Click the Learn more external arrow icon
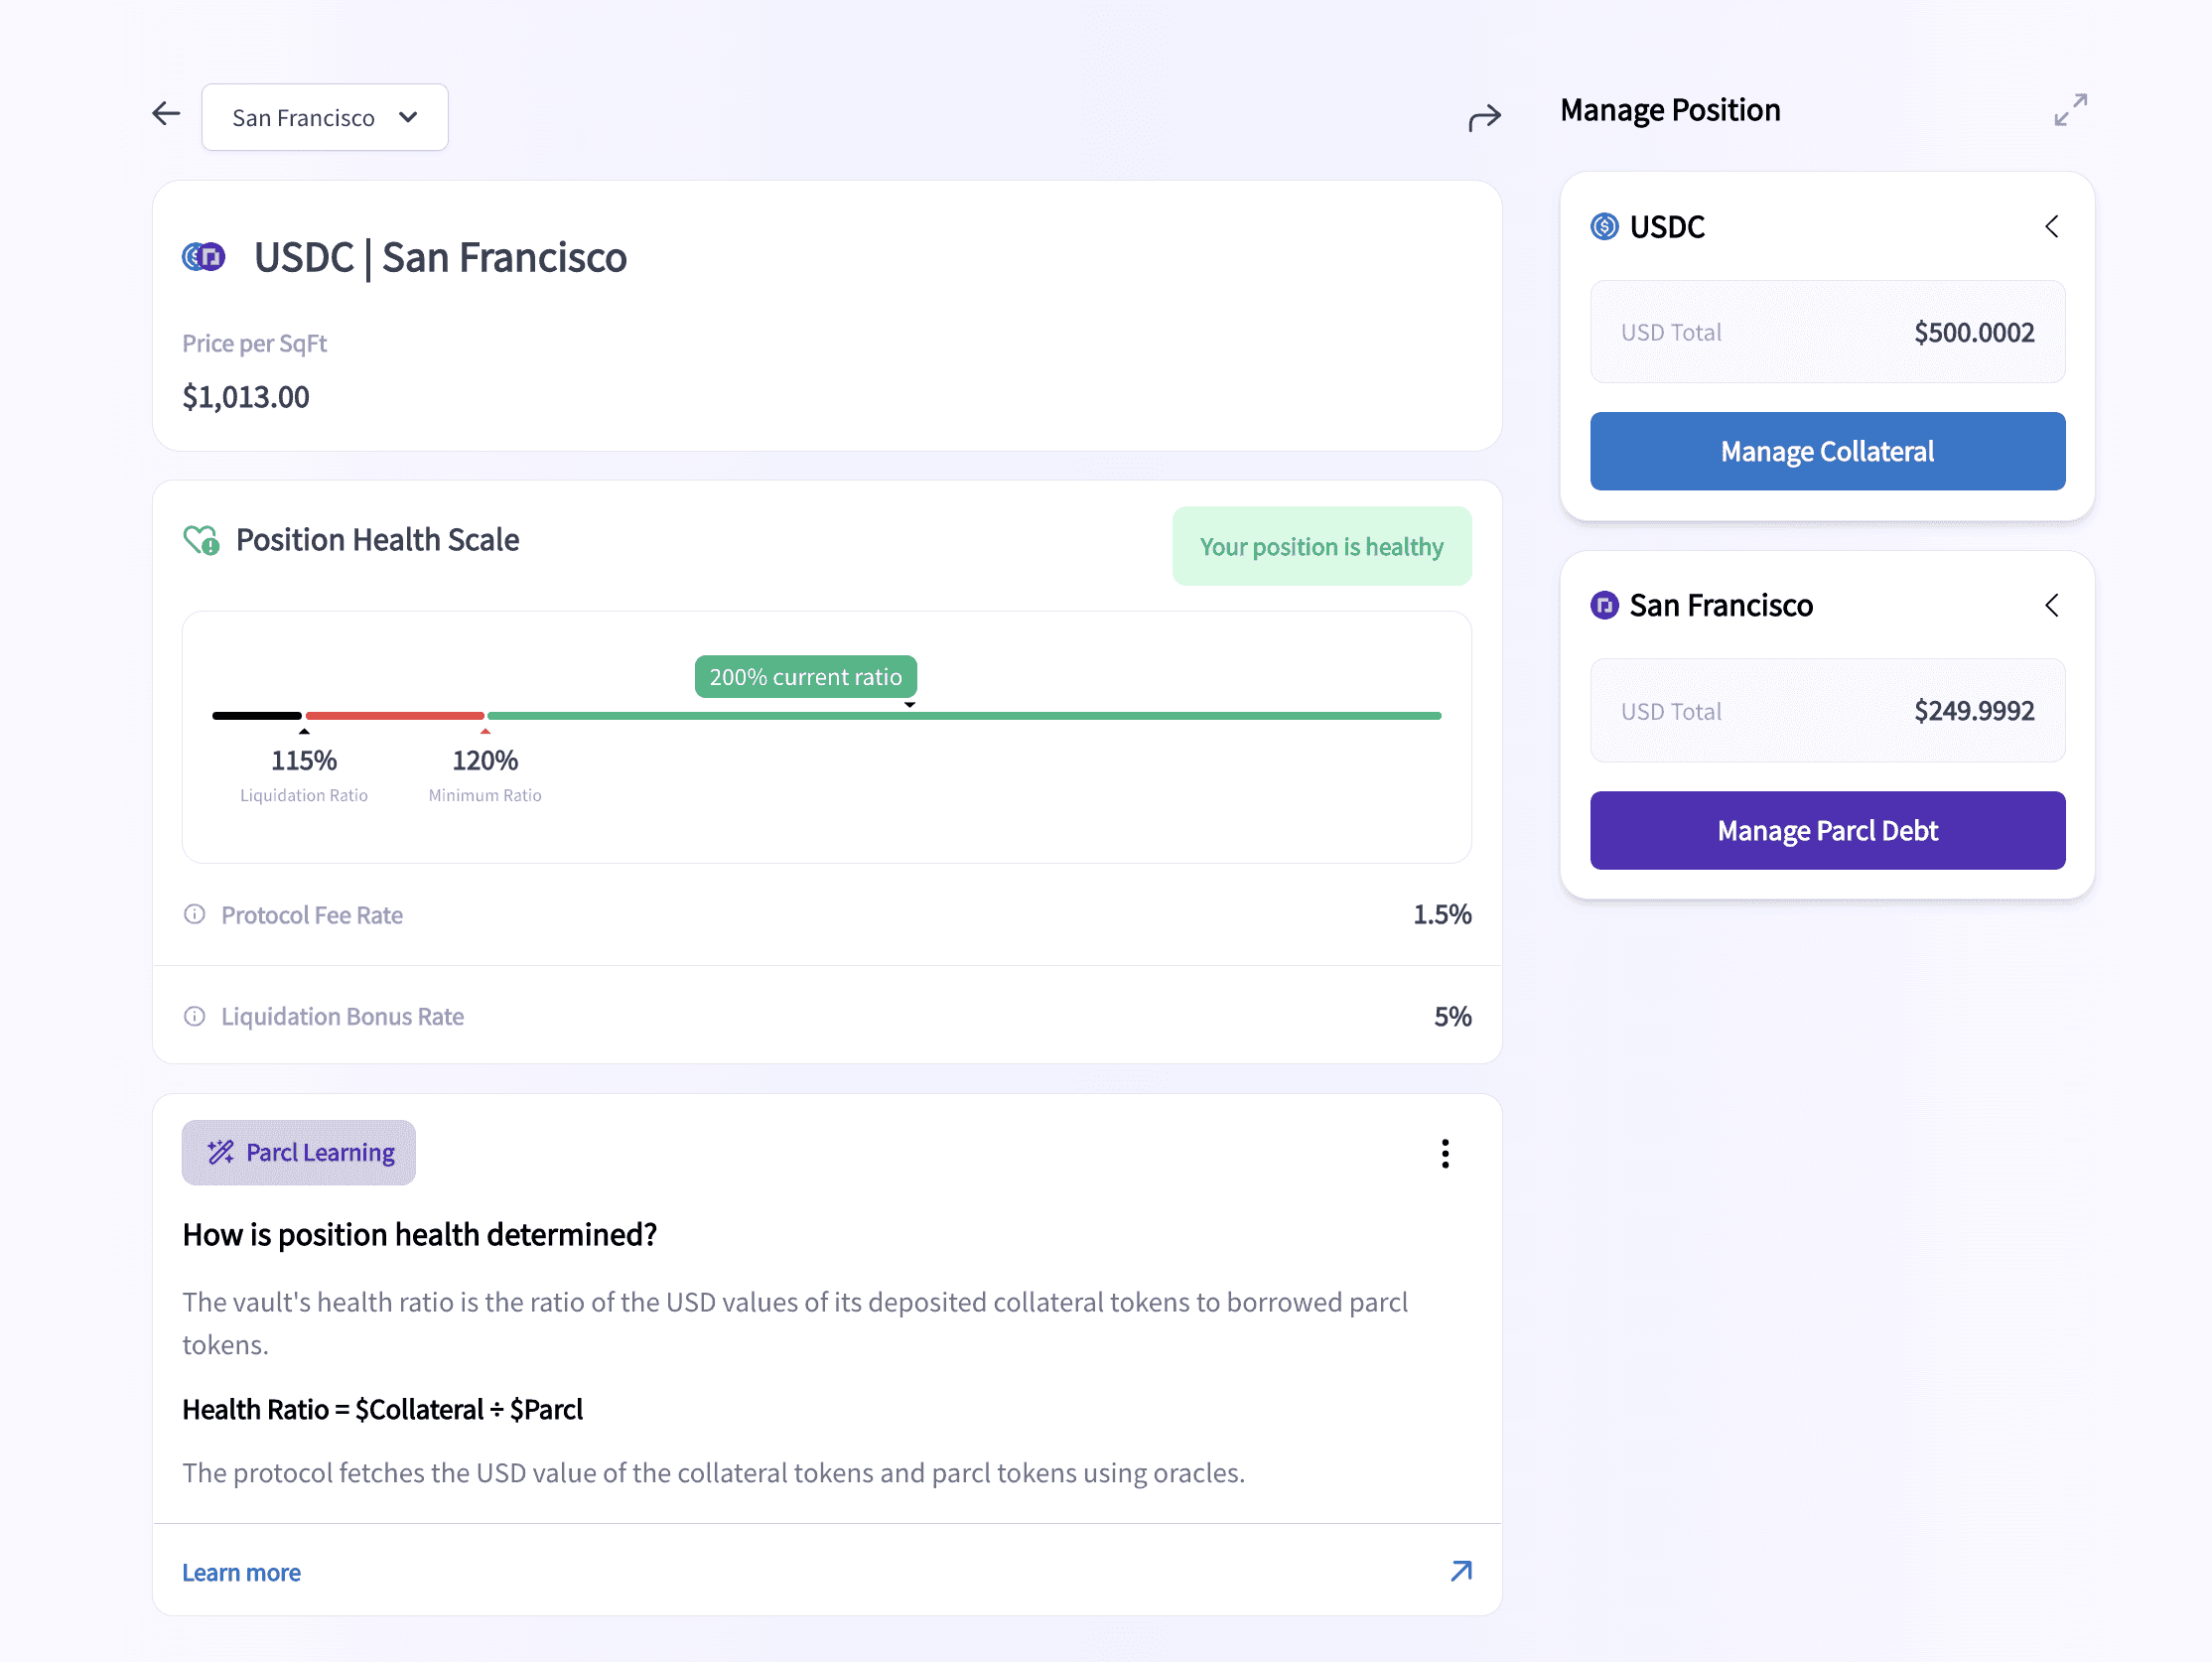Screen dimensions: 2212x1662 pos(1461,1571)
